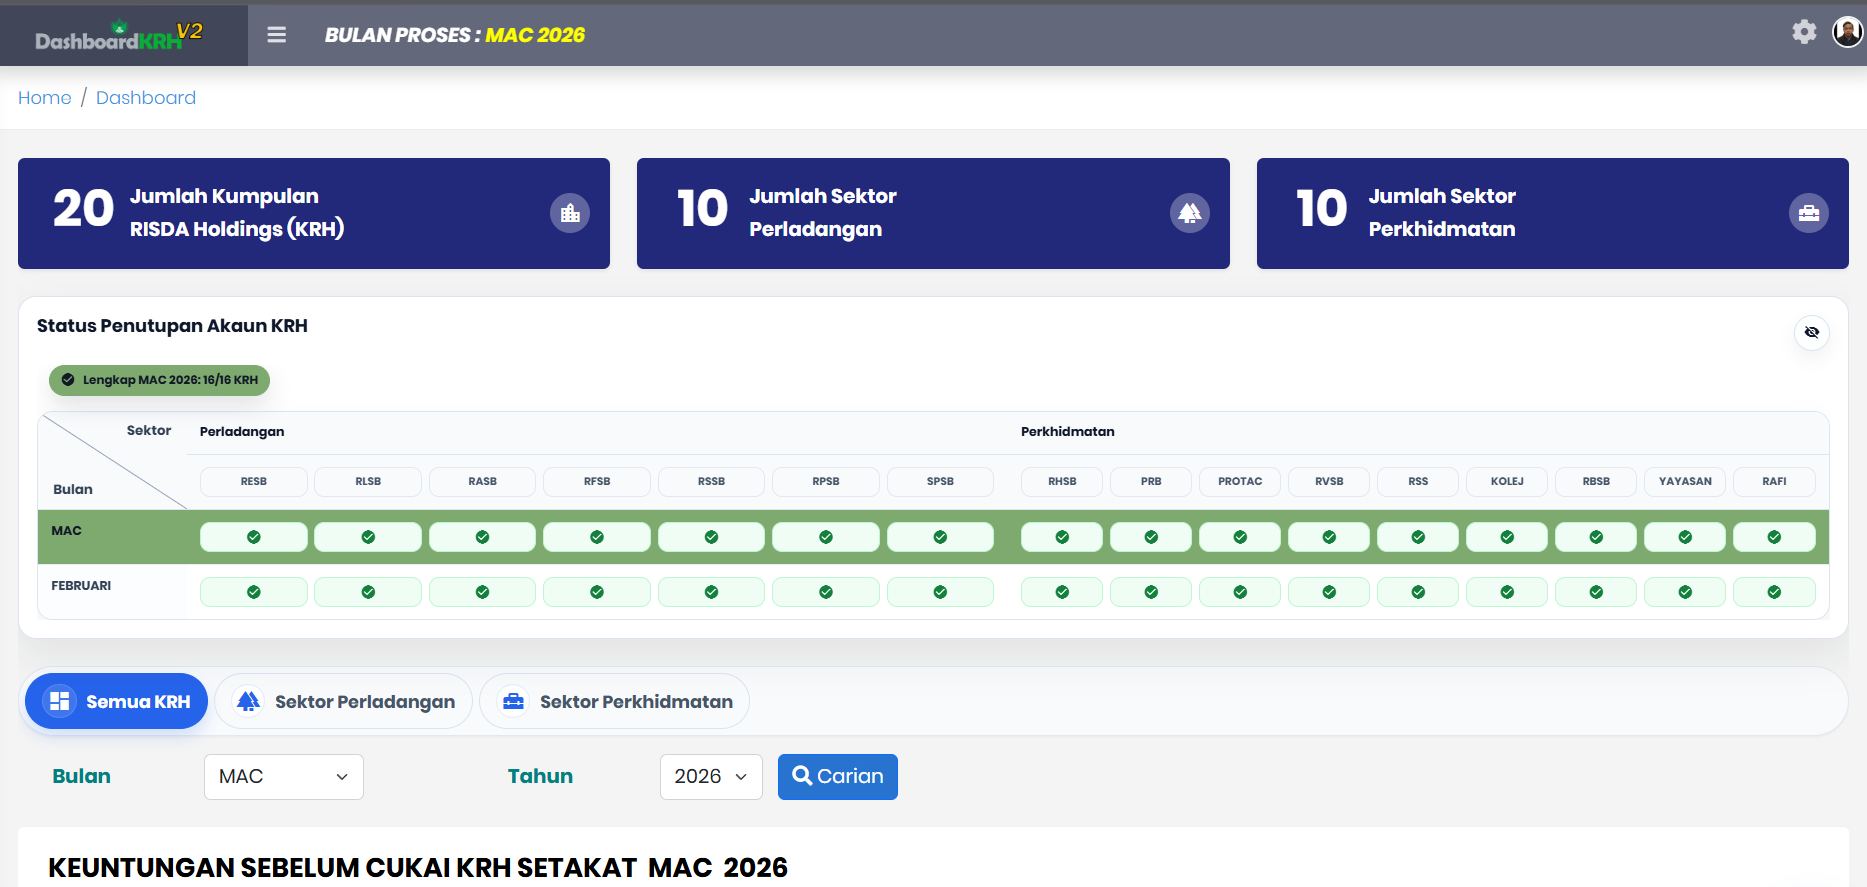Click the RBSB column header
1867x887 pixels.
coord(1596,481)
